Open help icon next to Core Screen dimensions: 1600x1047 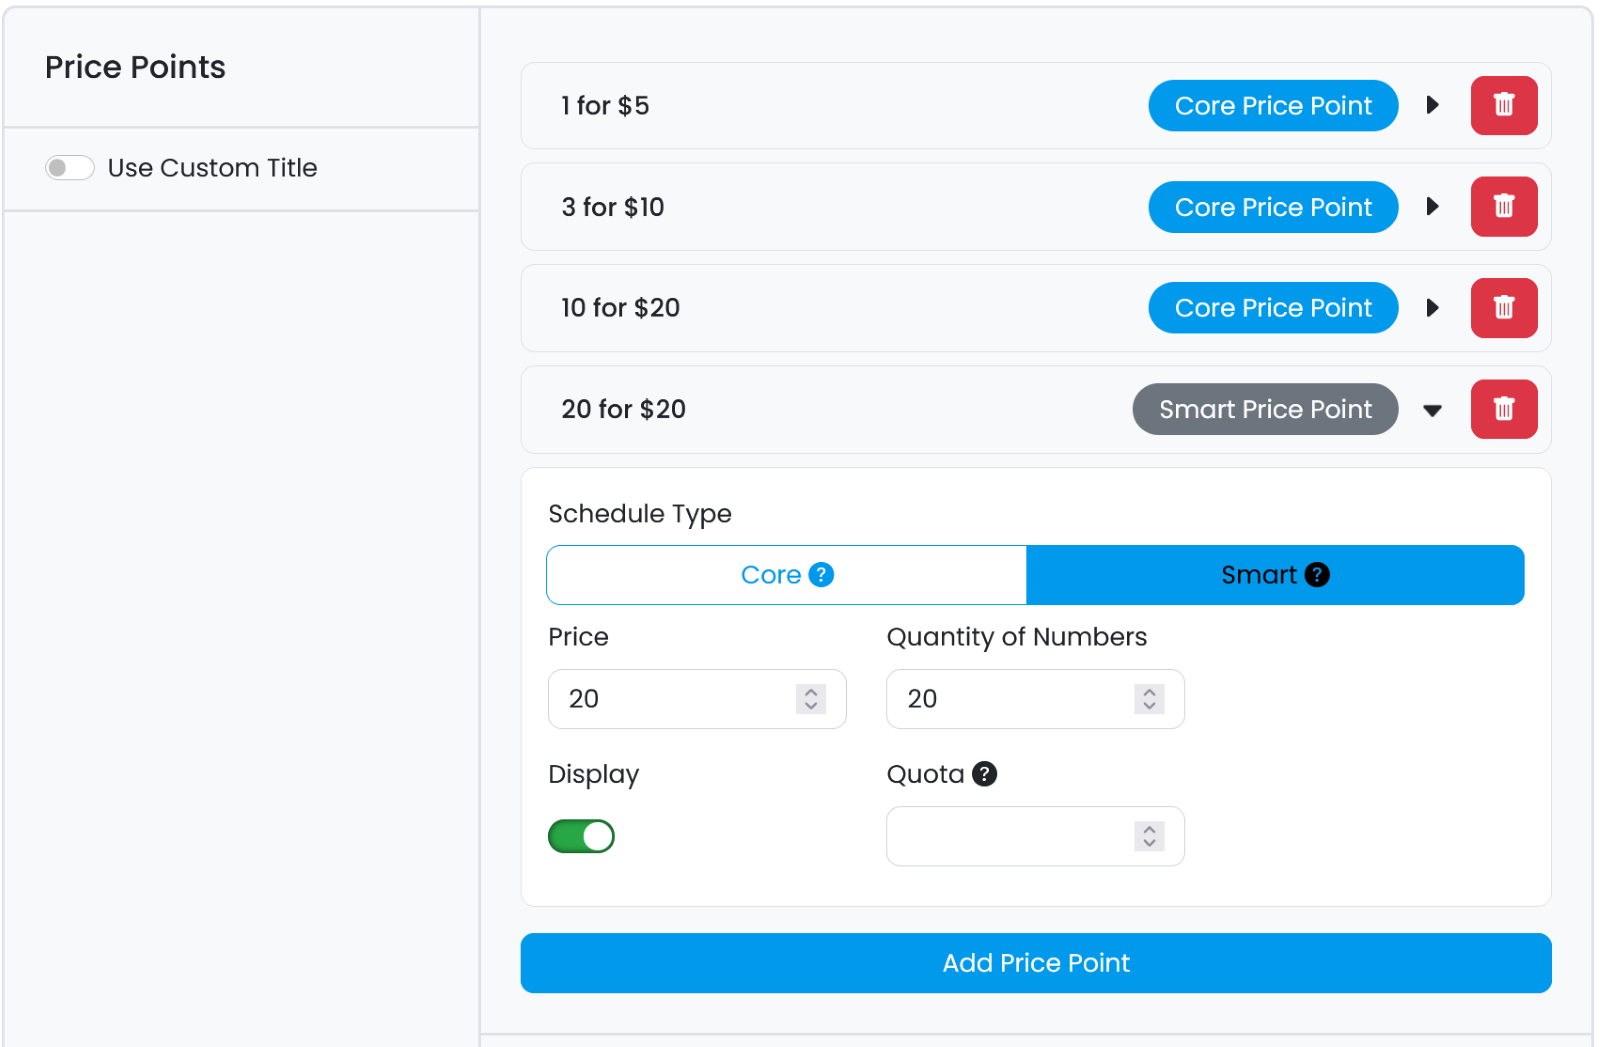(x=821, y=575)
